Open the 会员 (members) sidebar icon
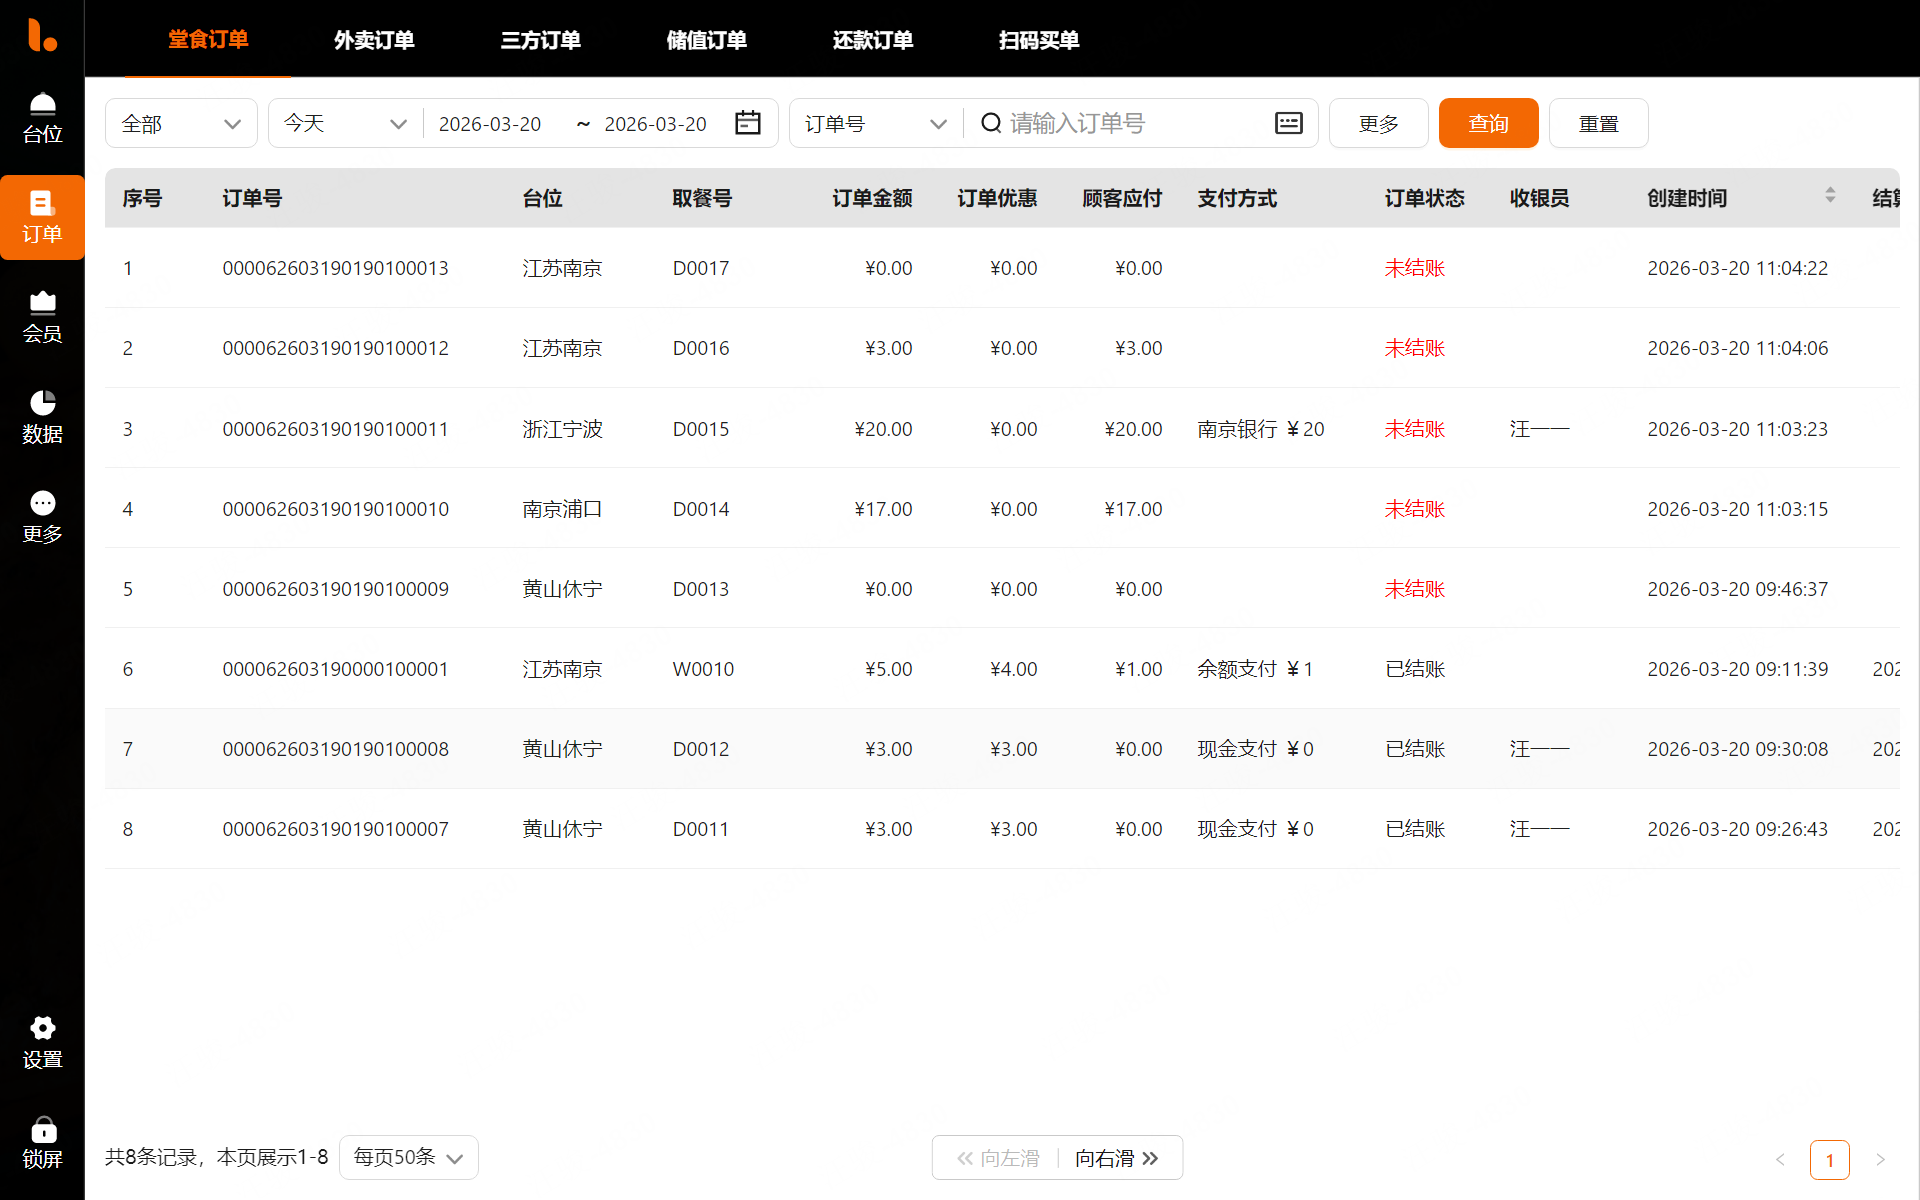1920x1200 pixels. [x=42, y=317]
